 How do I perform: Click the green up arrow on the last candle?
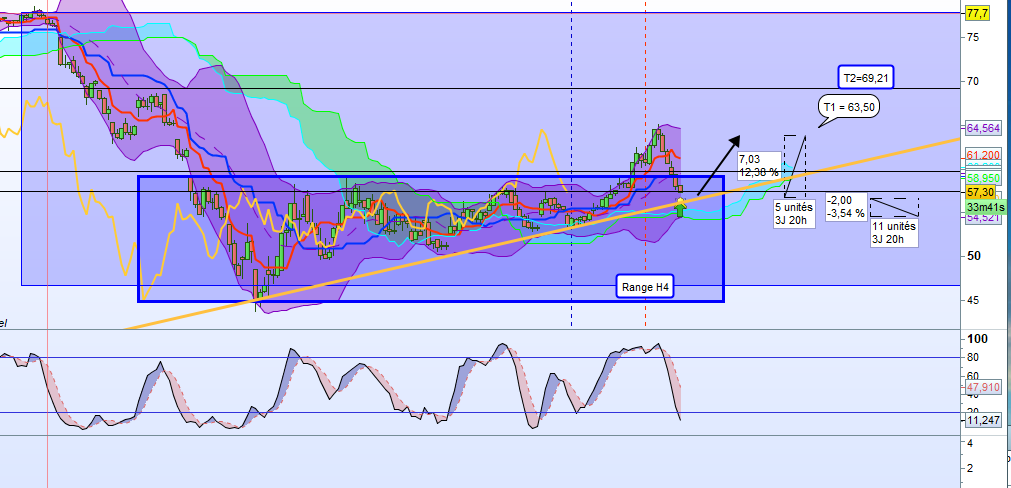pos(680,210)
